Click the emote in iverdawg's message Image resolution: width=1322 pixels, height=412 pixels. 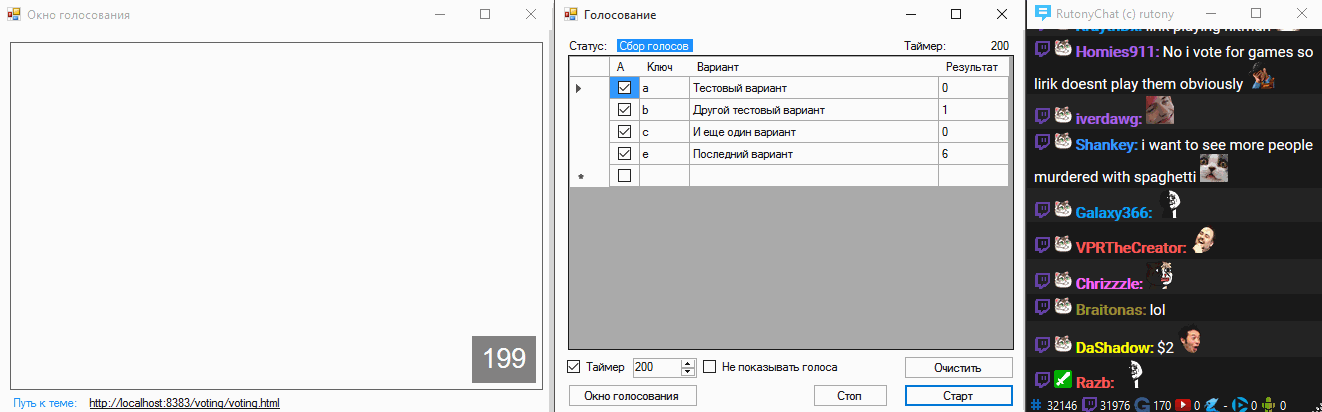click(1160, 110)
